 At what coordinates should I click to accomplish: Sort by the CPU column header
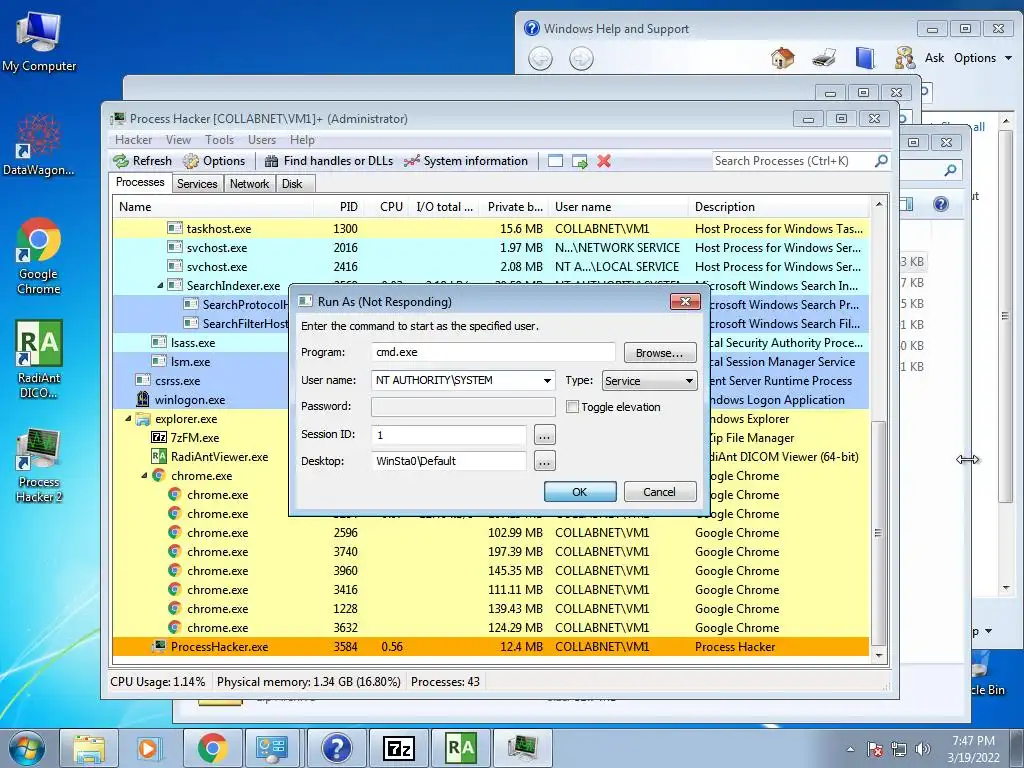(x=387, y=207)
